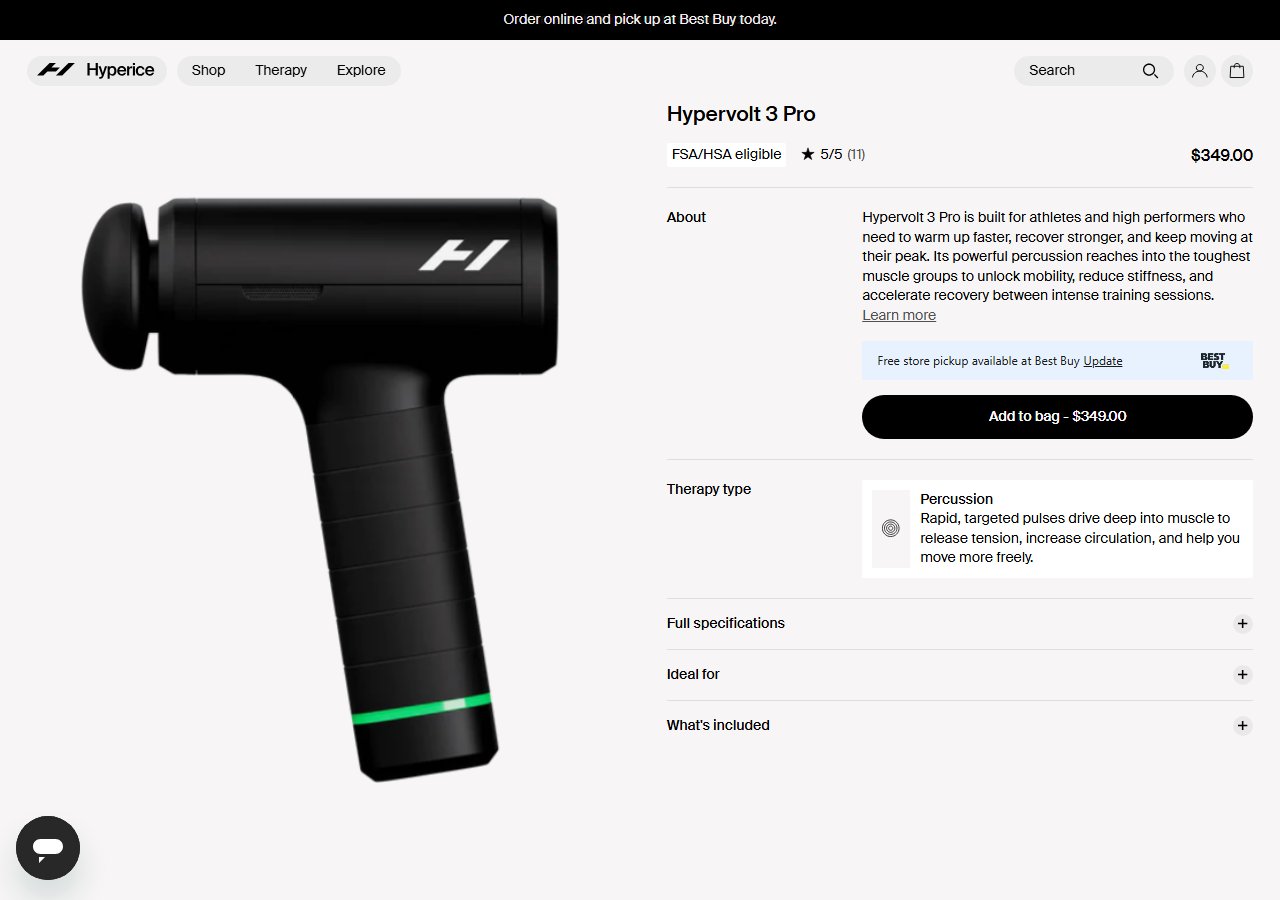
Task: Update the Best Buy pickup store
Action: coord(1103,361)
